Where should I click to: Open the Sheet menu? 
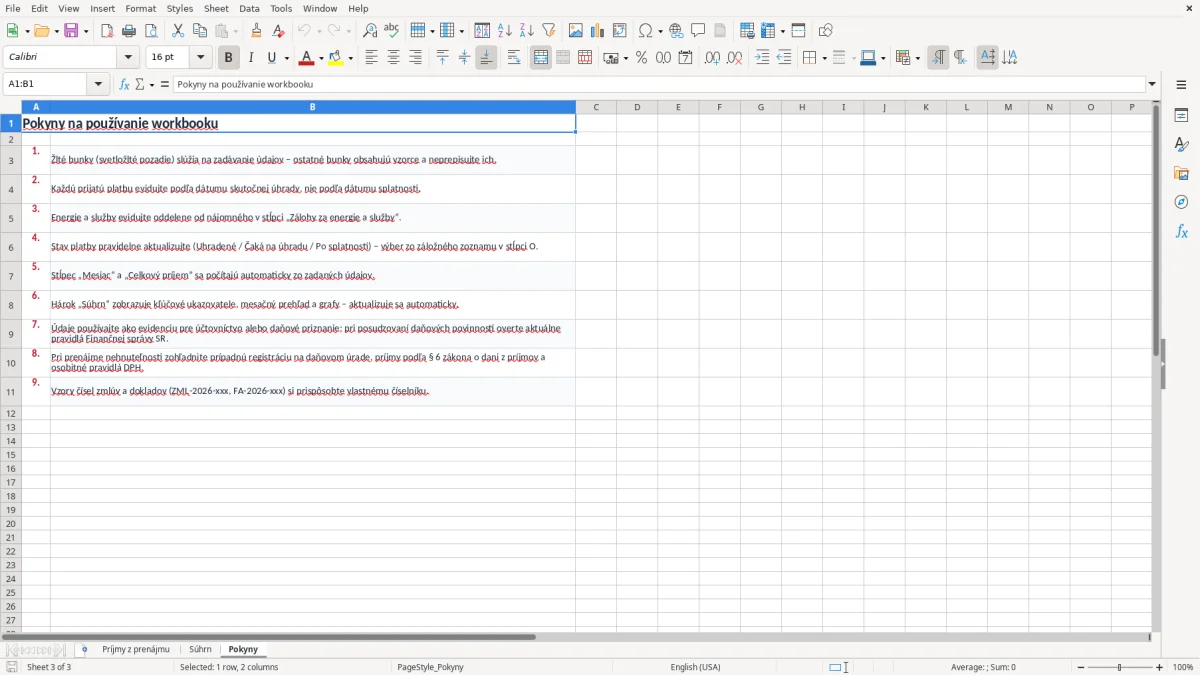(x=216, y=8)
